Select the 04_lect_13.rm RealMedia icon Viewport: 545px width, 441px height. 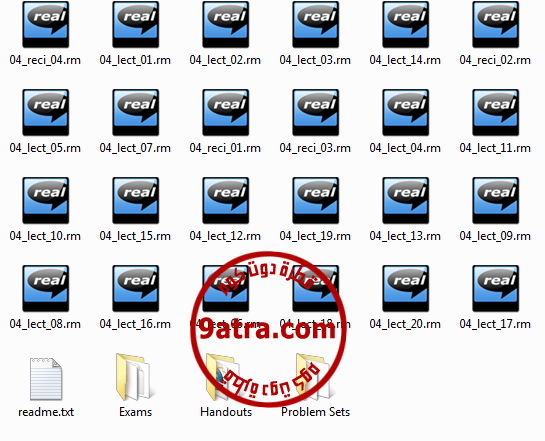(x=406, y=200)
